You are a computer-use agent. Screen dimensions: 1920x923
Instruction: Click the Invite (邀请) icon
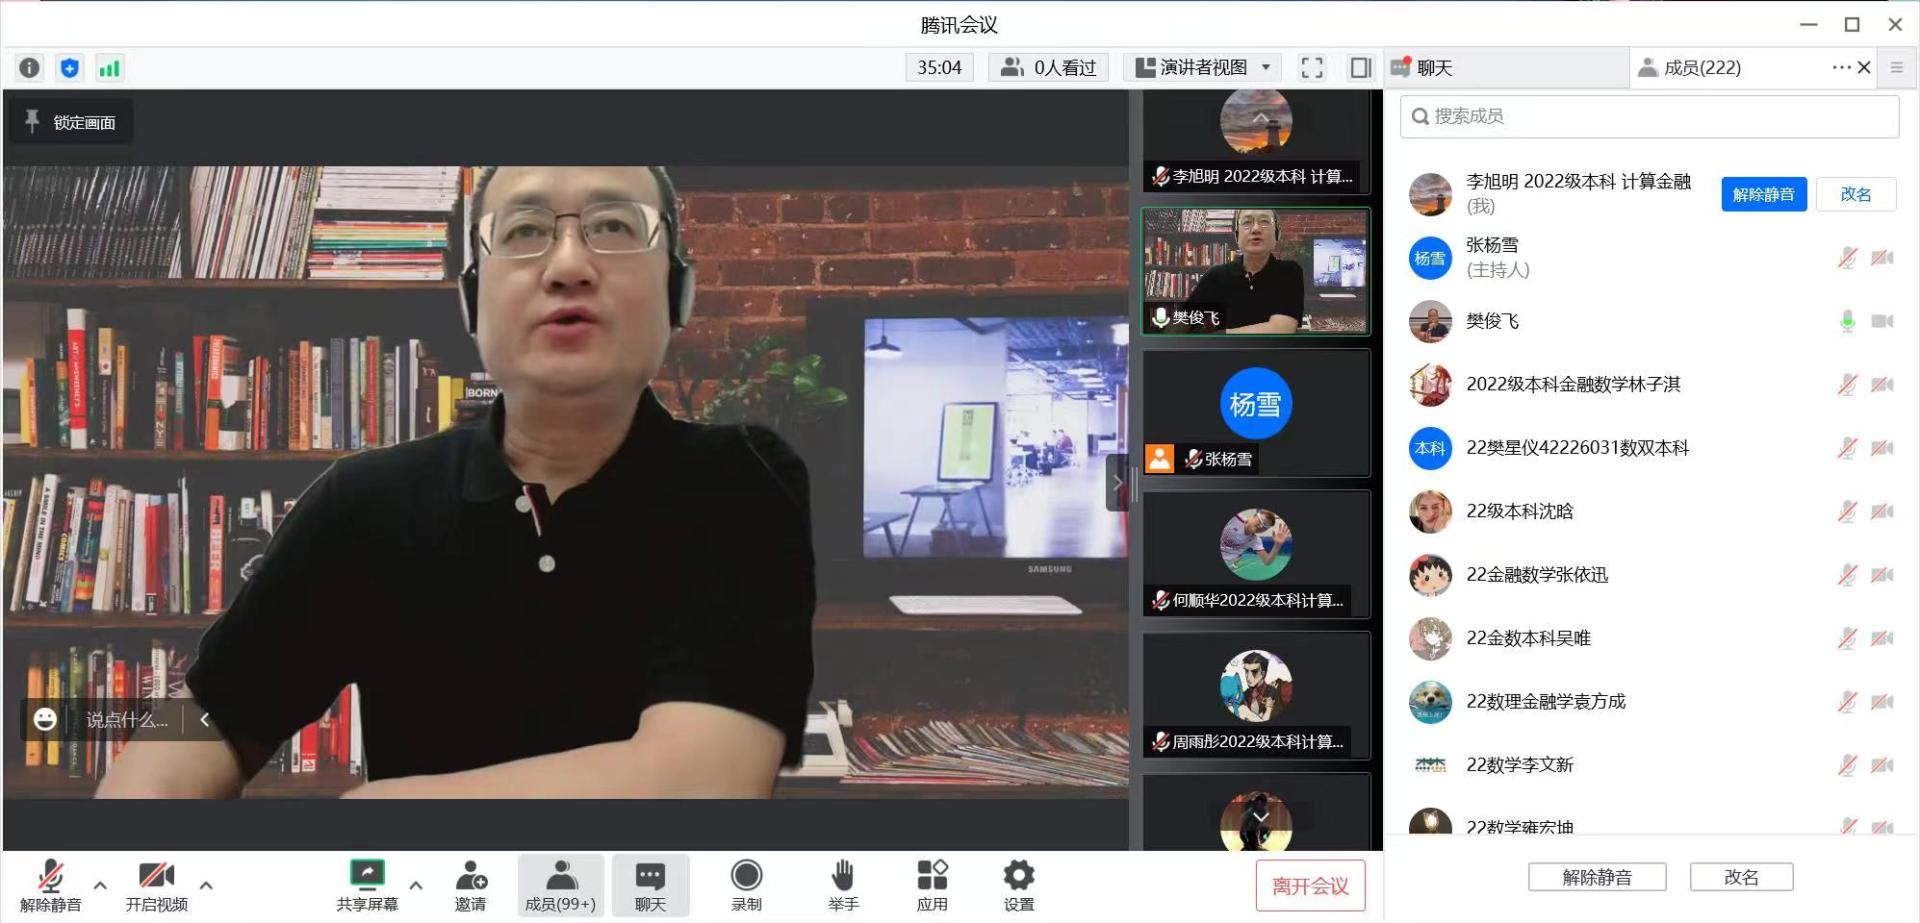[x=470, y=885]
